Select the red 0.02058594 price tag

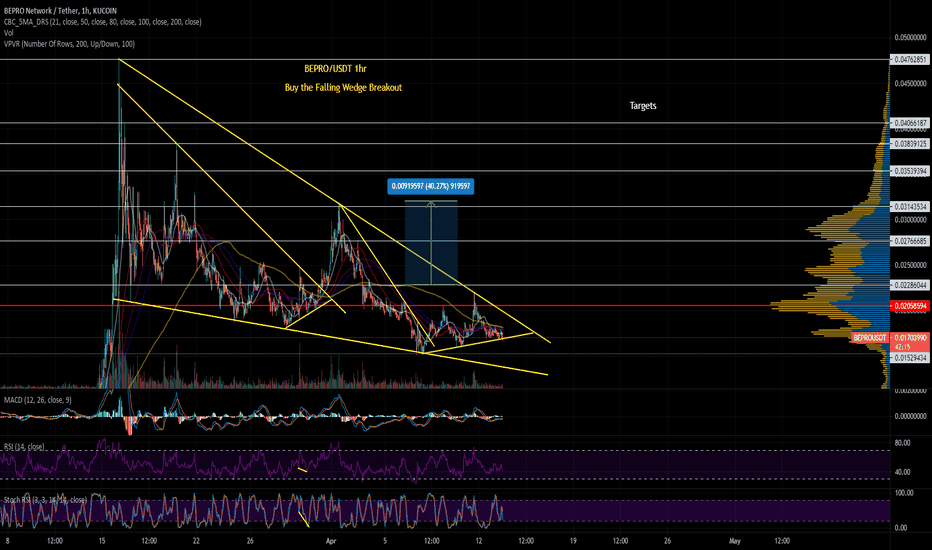[909, 306]
